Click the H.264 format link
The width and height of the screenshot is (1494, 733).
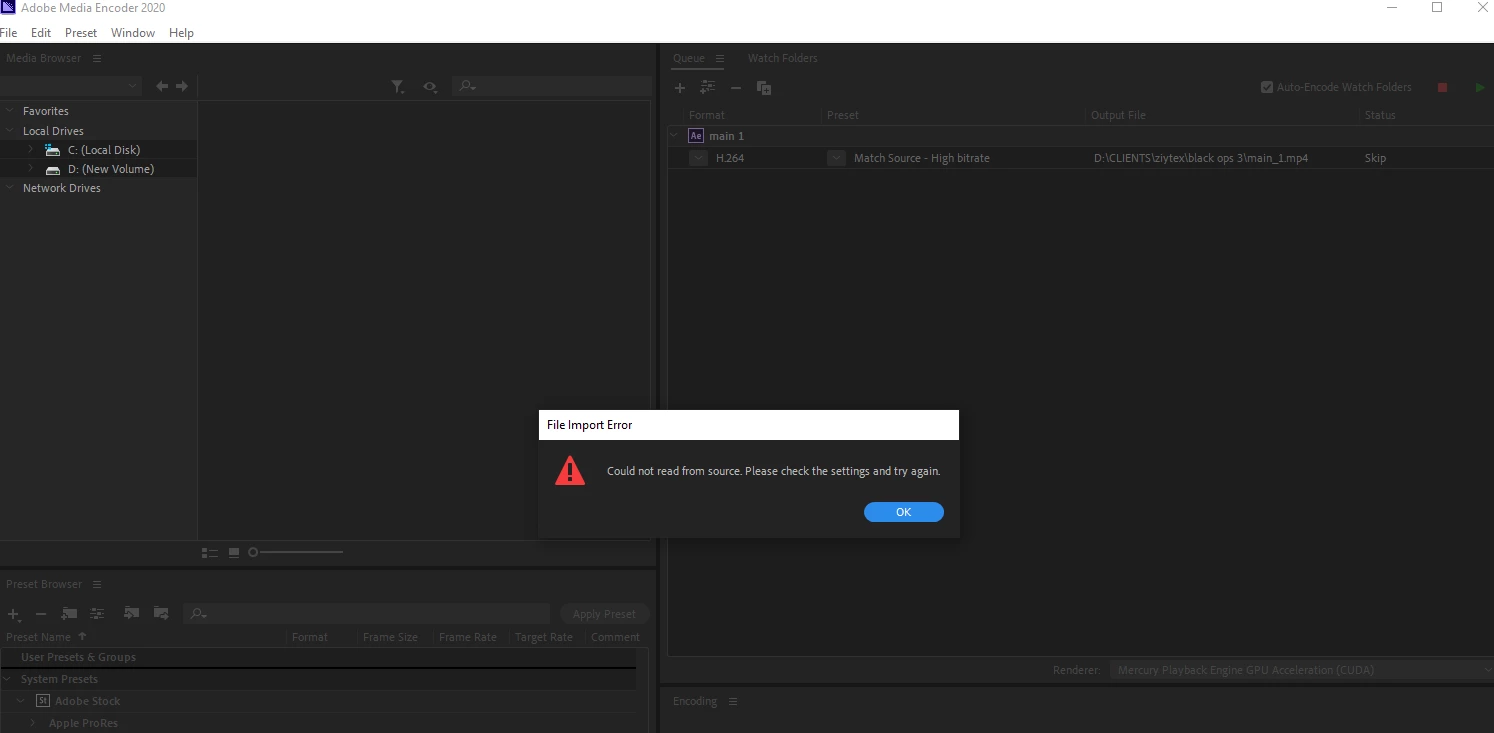[730, 158]
